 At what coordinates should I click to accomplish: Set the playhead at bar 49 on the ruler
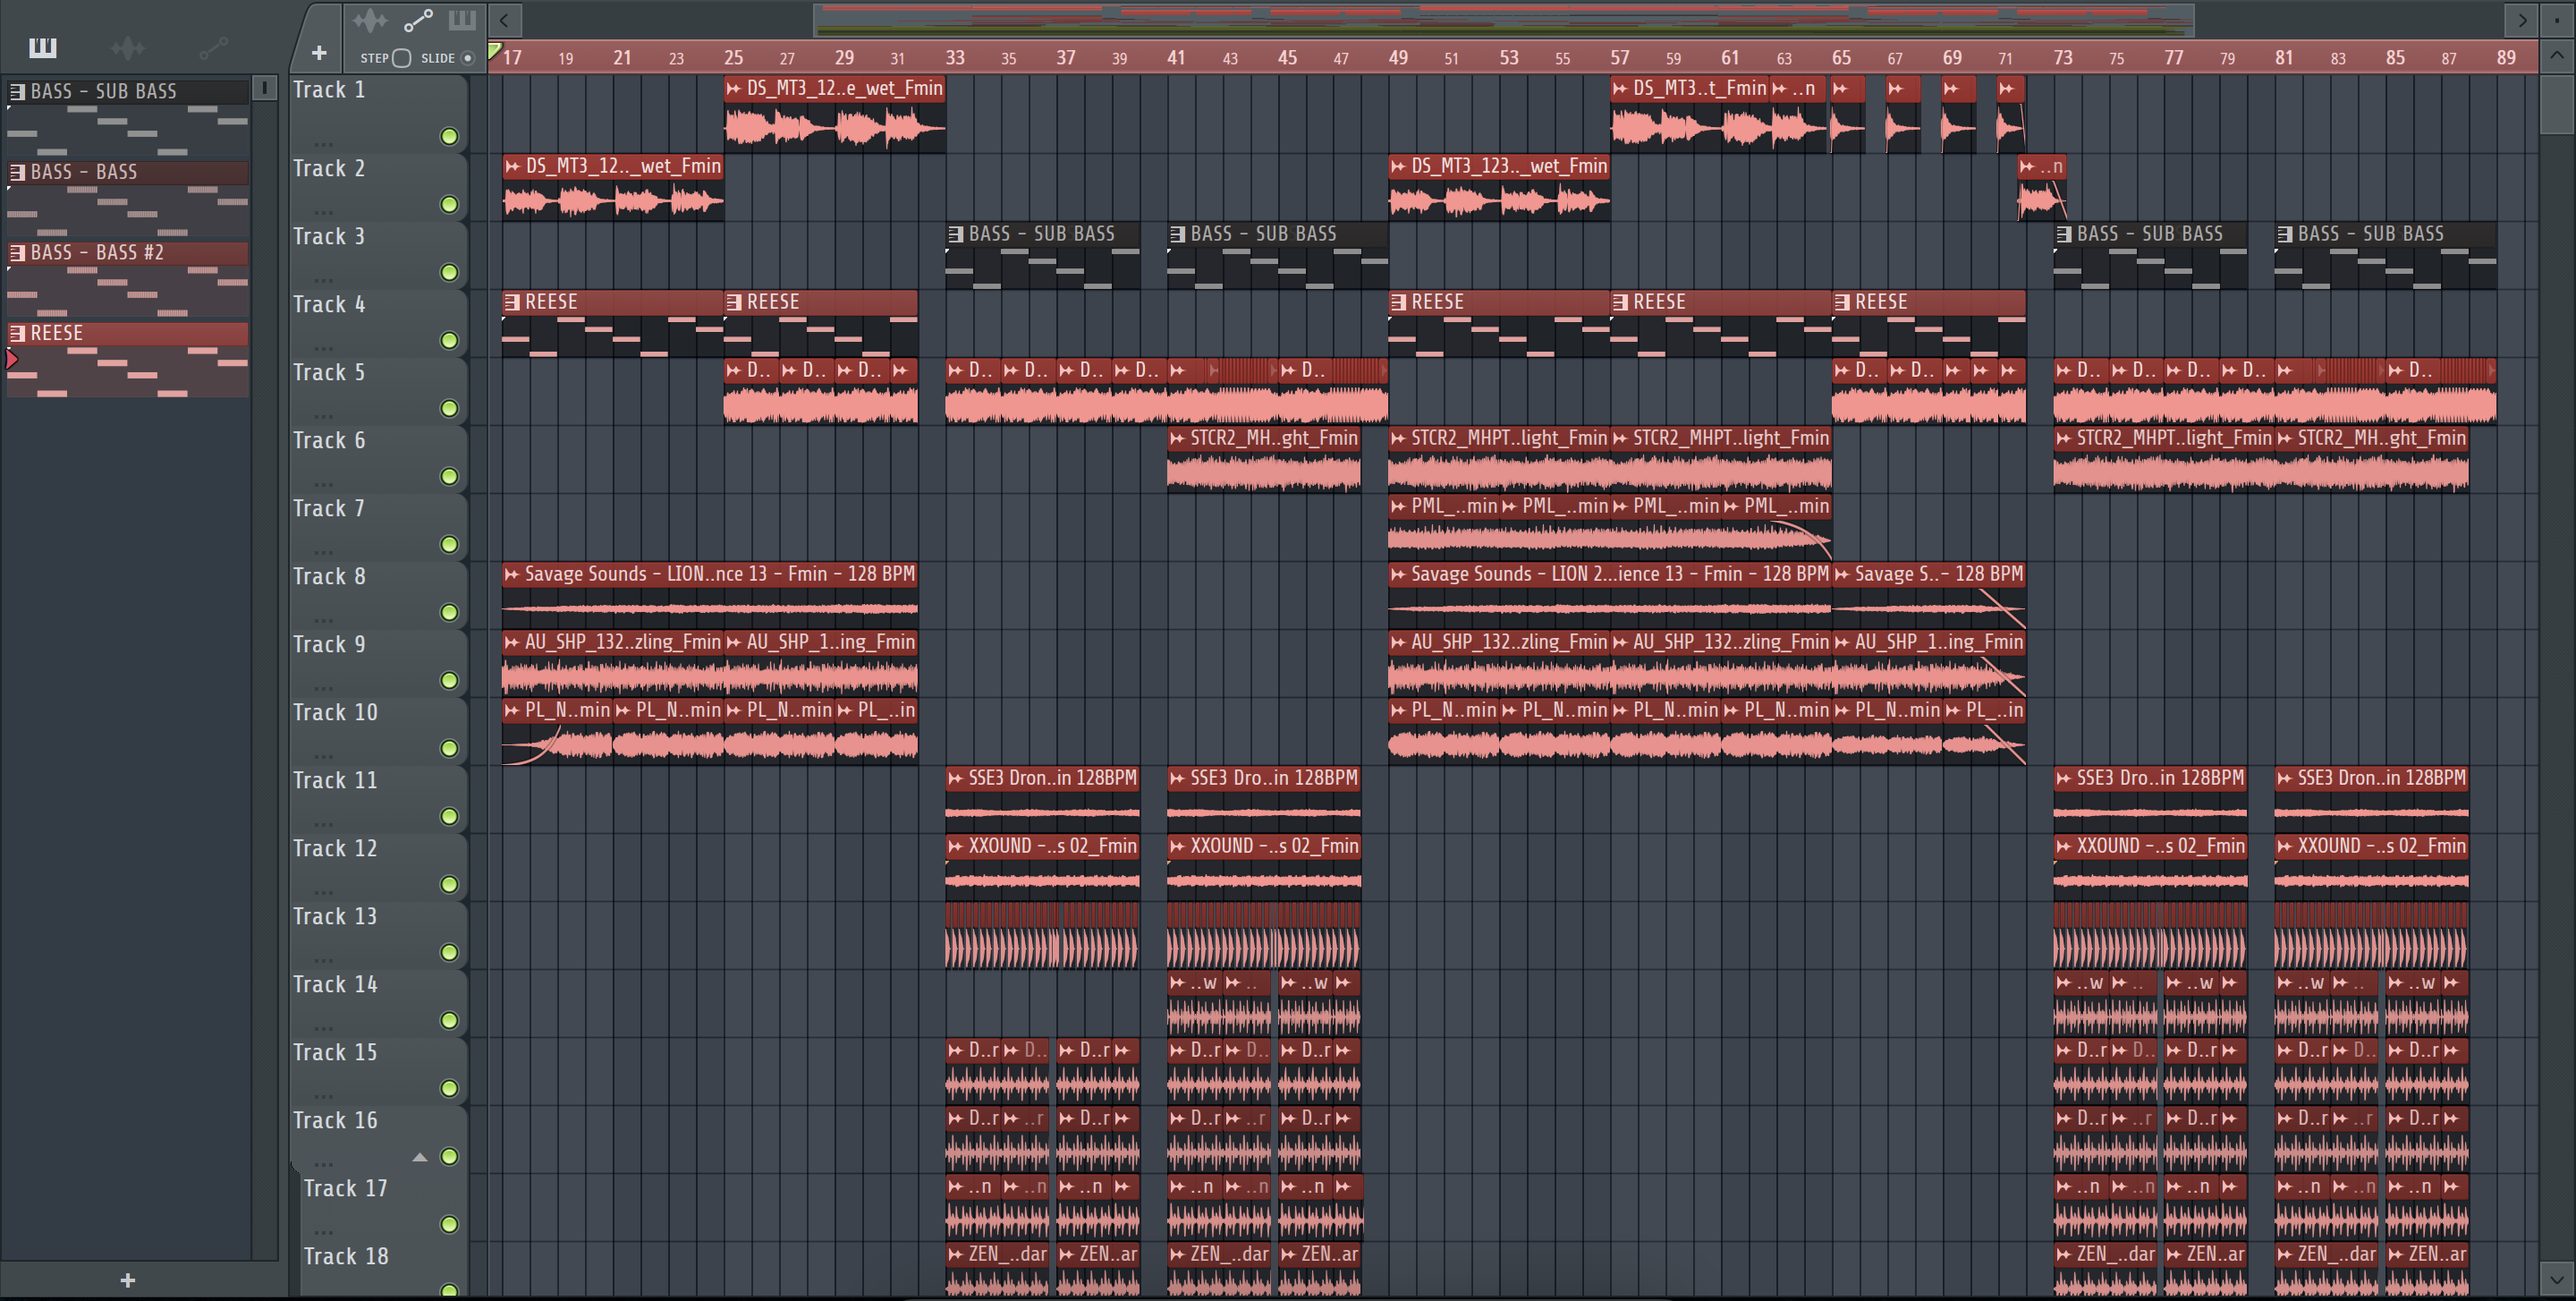click(x=1398, y=57)
